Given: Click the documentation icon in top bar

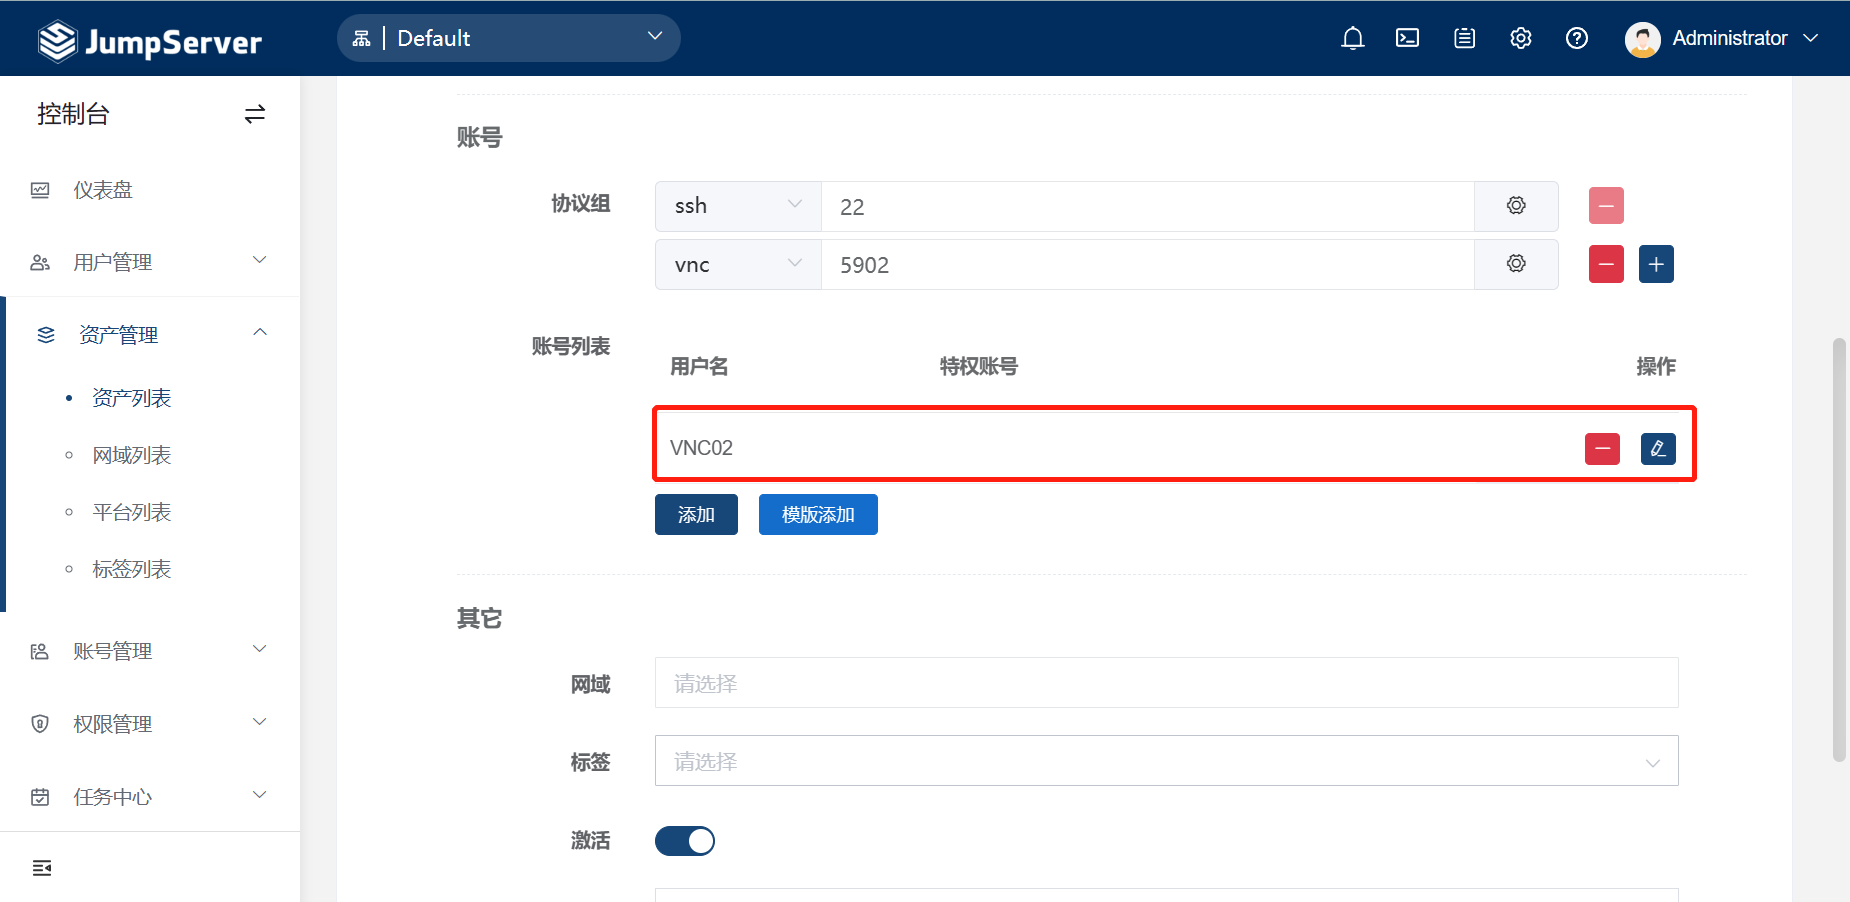Looking at the screenshot, I should [x=1464, y=38].
